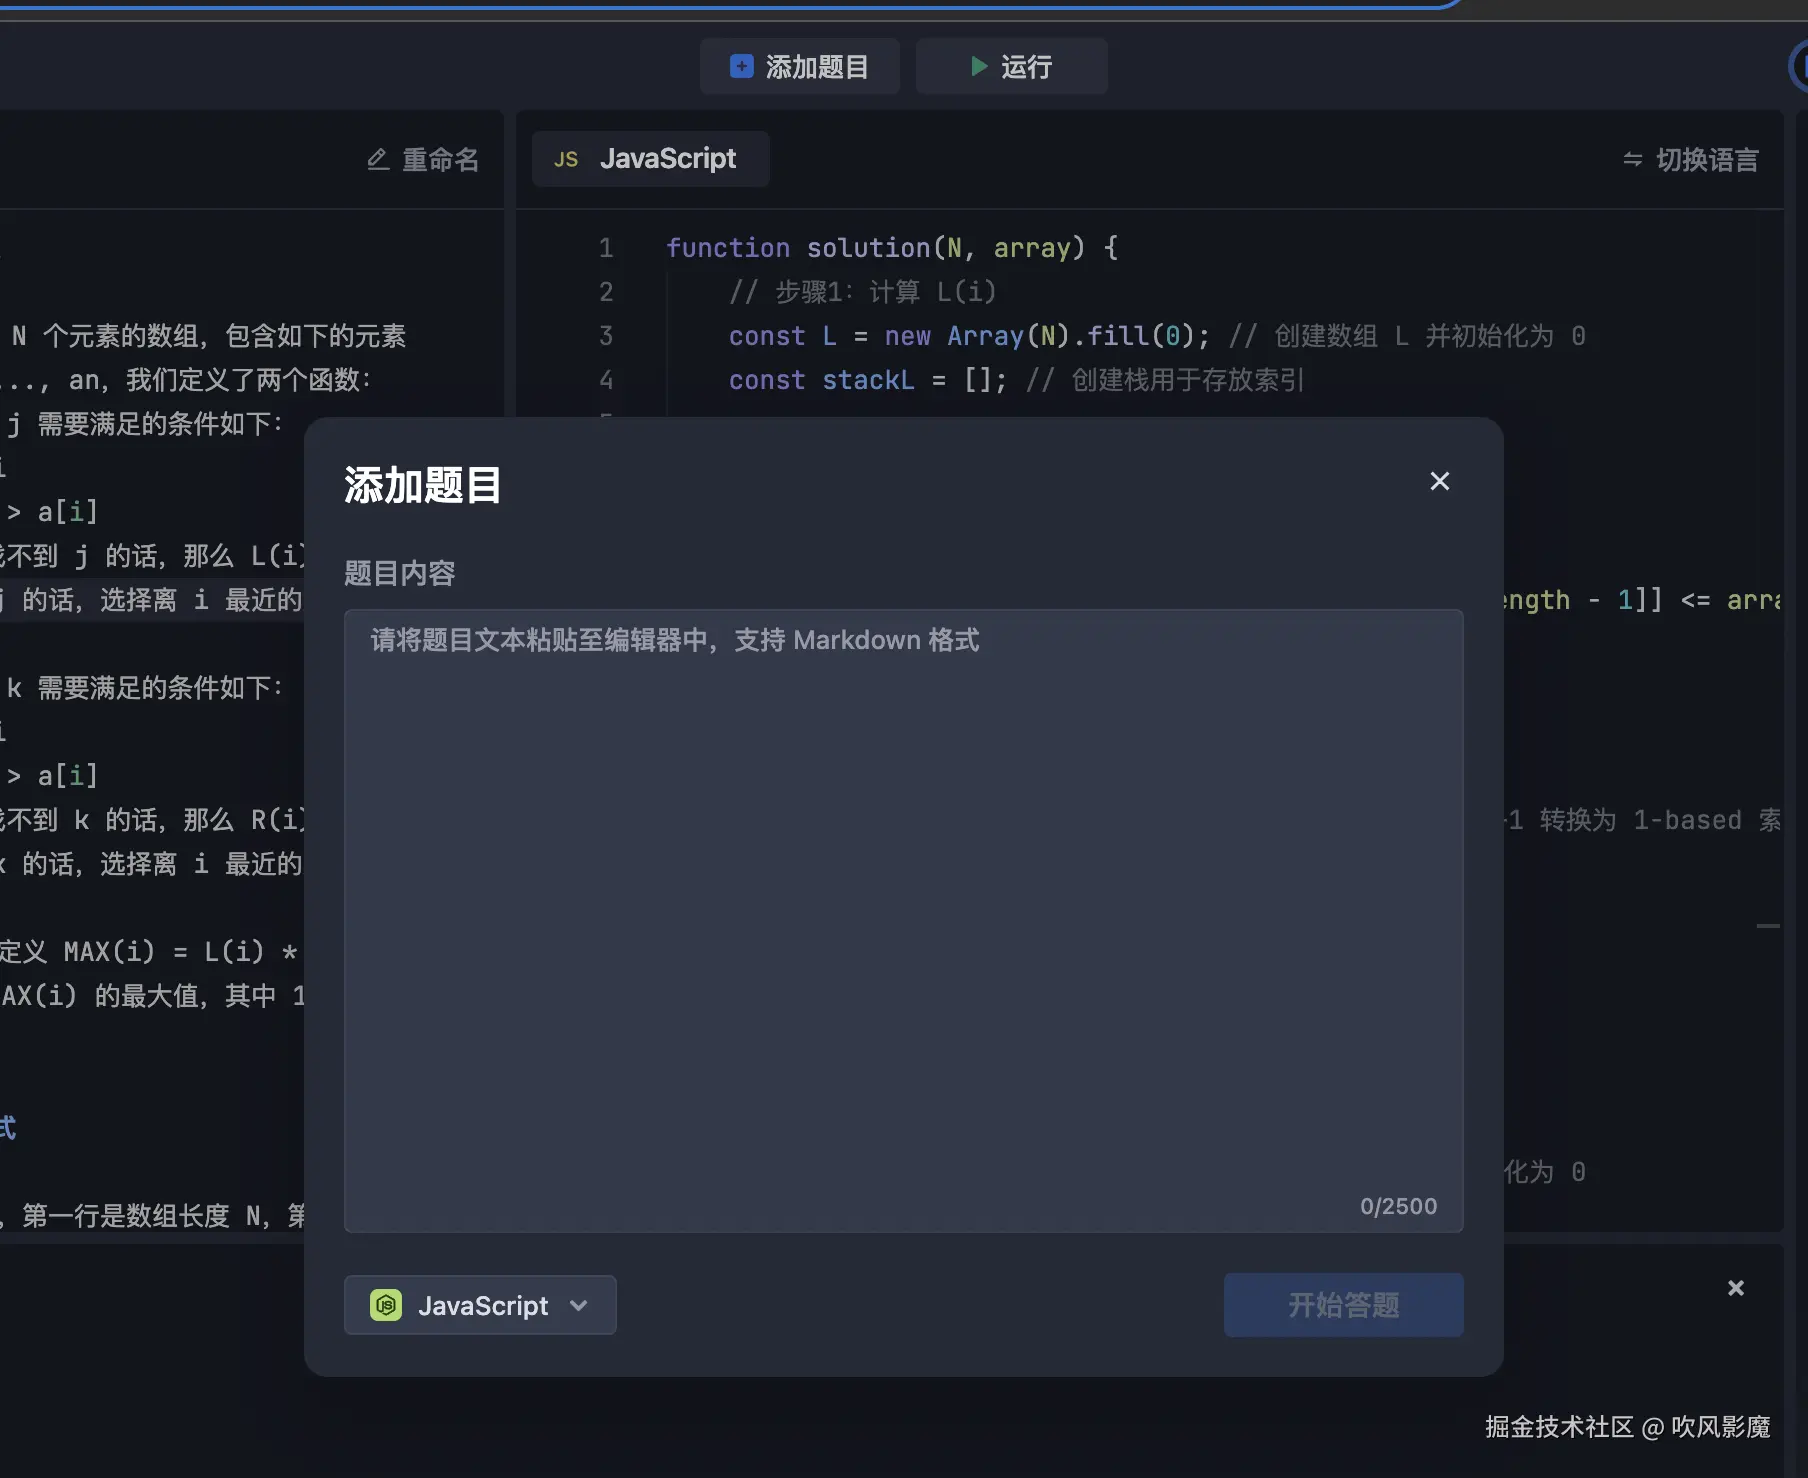The image size is (1808, 1478).
Task: Click the 添加题目 button in top toolbar
Action: pyautogui.click(x=799, y=67)
